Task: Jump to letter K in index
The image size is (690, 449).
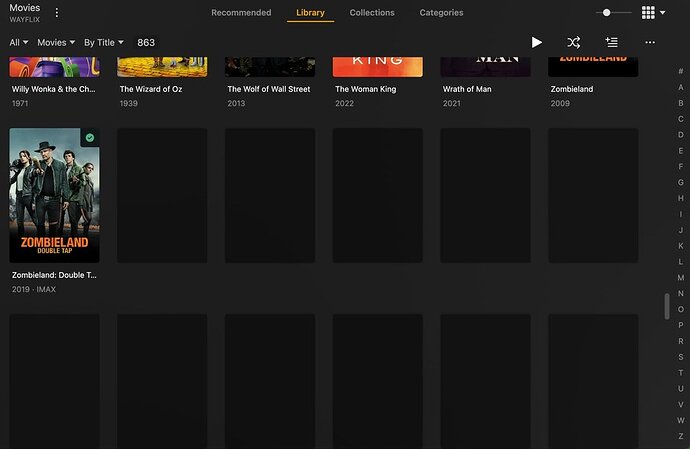Action: (681, 246)
